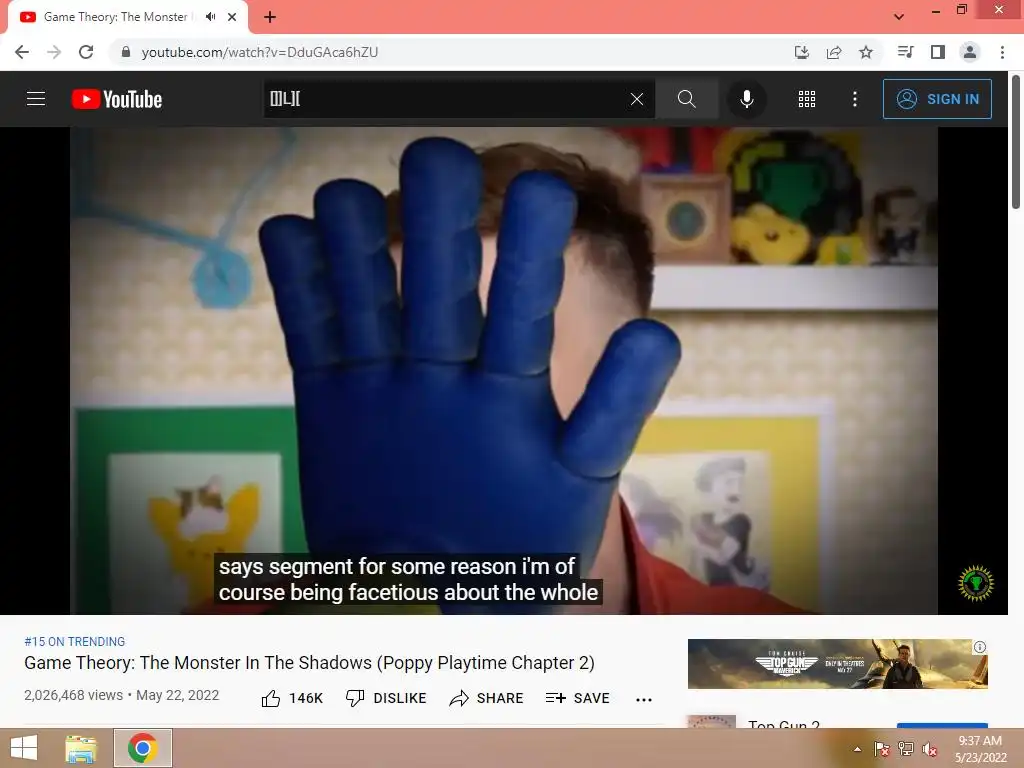Click the video title text

pyautogui.click(x=310, y=663)
